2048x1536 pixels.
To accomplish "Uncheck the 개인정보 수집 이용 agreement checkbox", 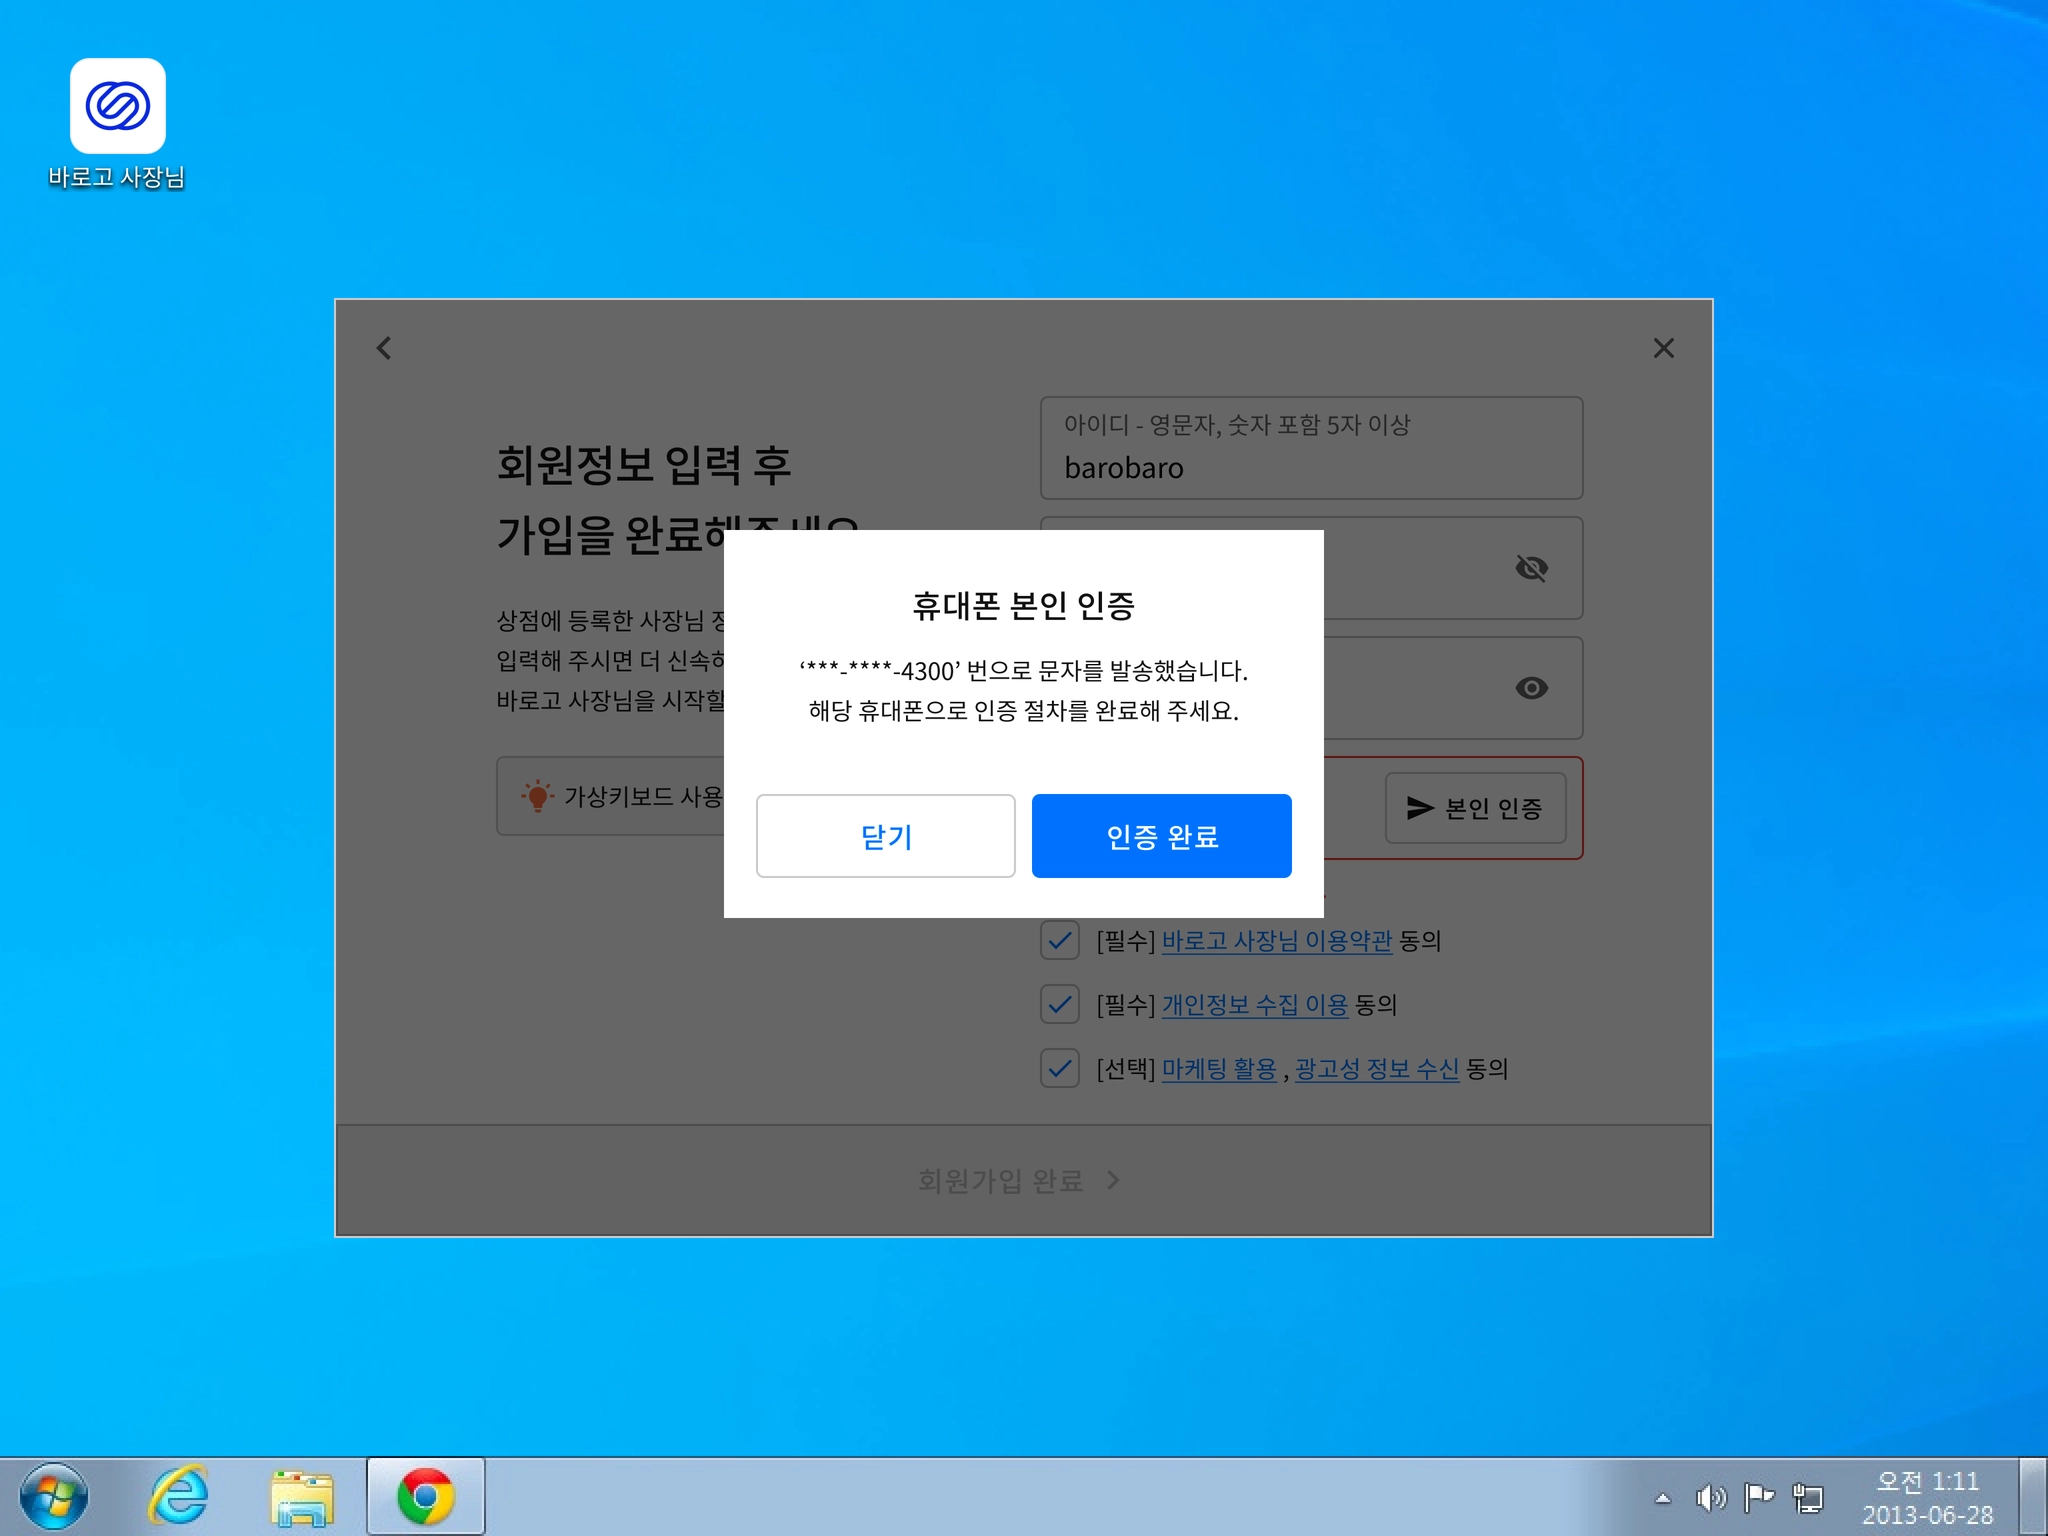I will (1059, 1004).
